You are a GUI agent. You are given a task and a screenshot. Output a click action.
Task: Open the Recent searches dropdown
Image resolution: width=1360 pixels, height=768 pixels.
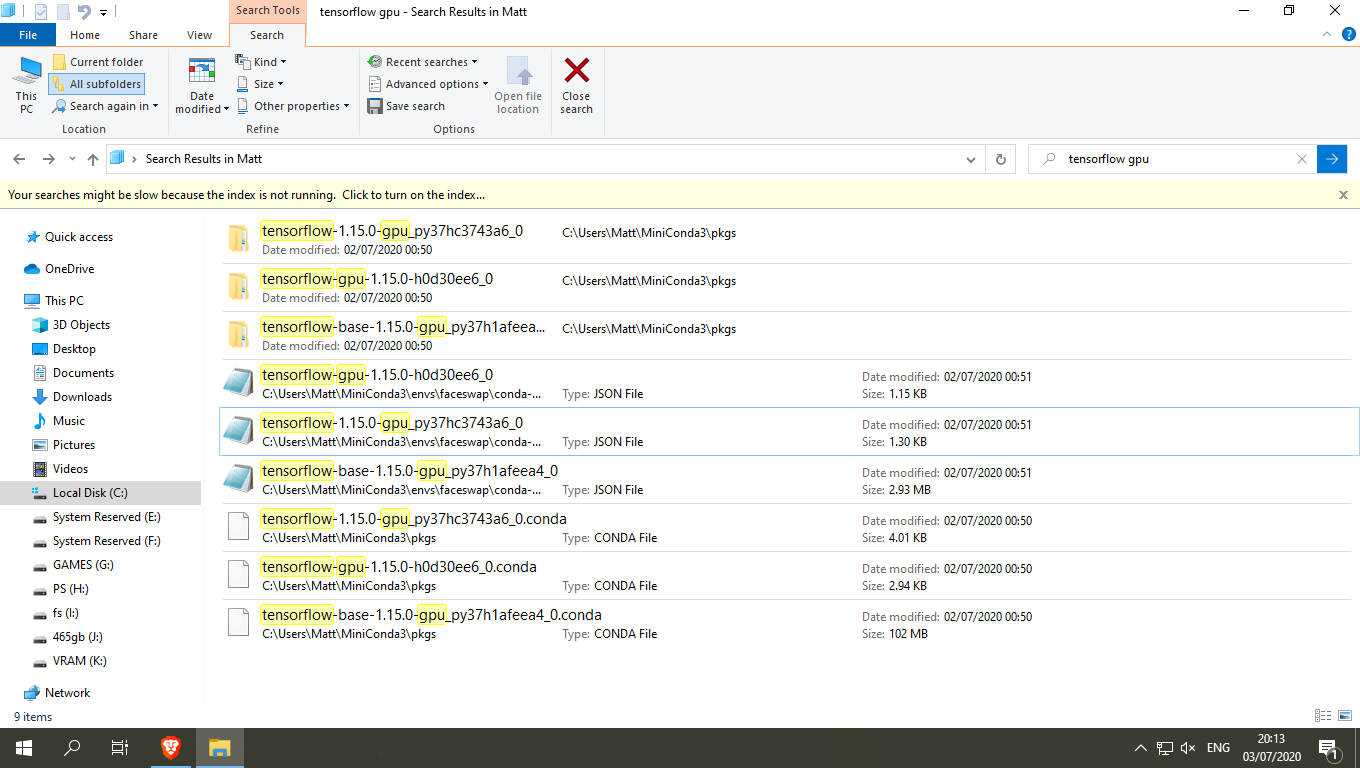pyautogui.click(x=422, y=62)
